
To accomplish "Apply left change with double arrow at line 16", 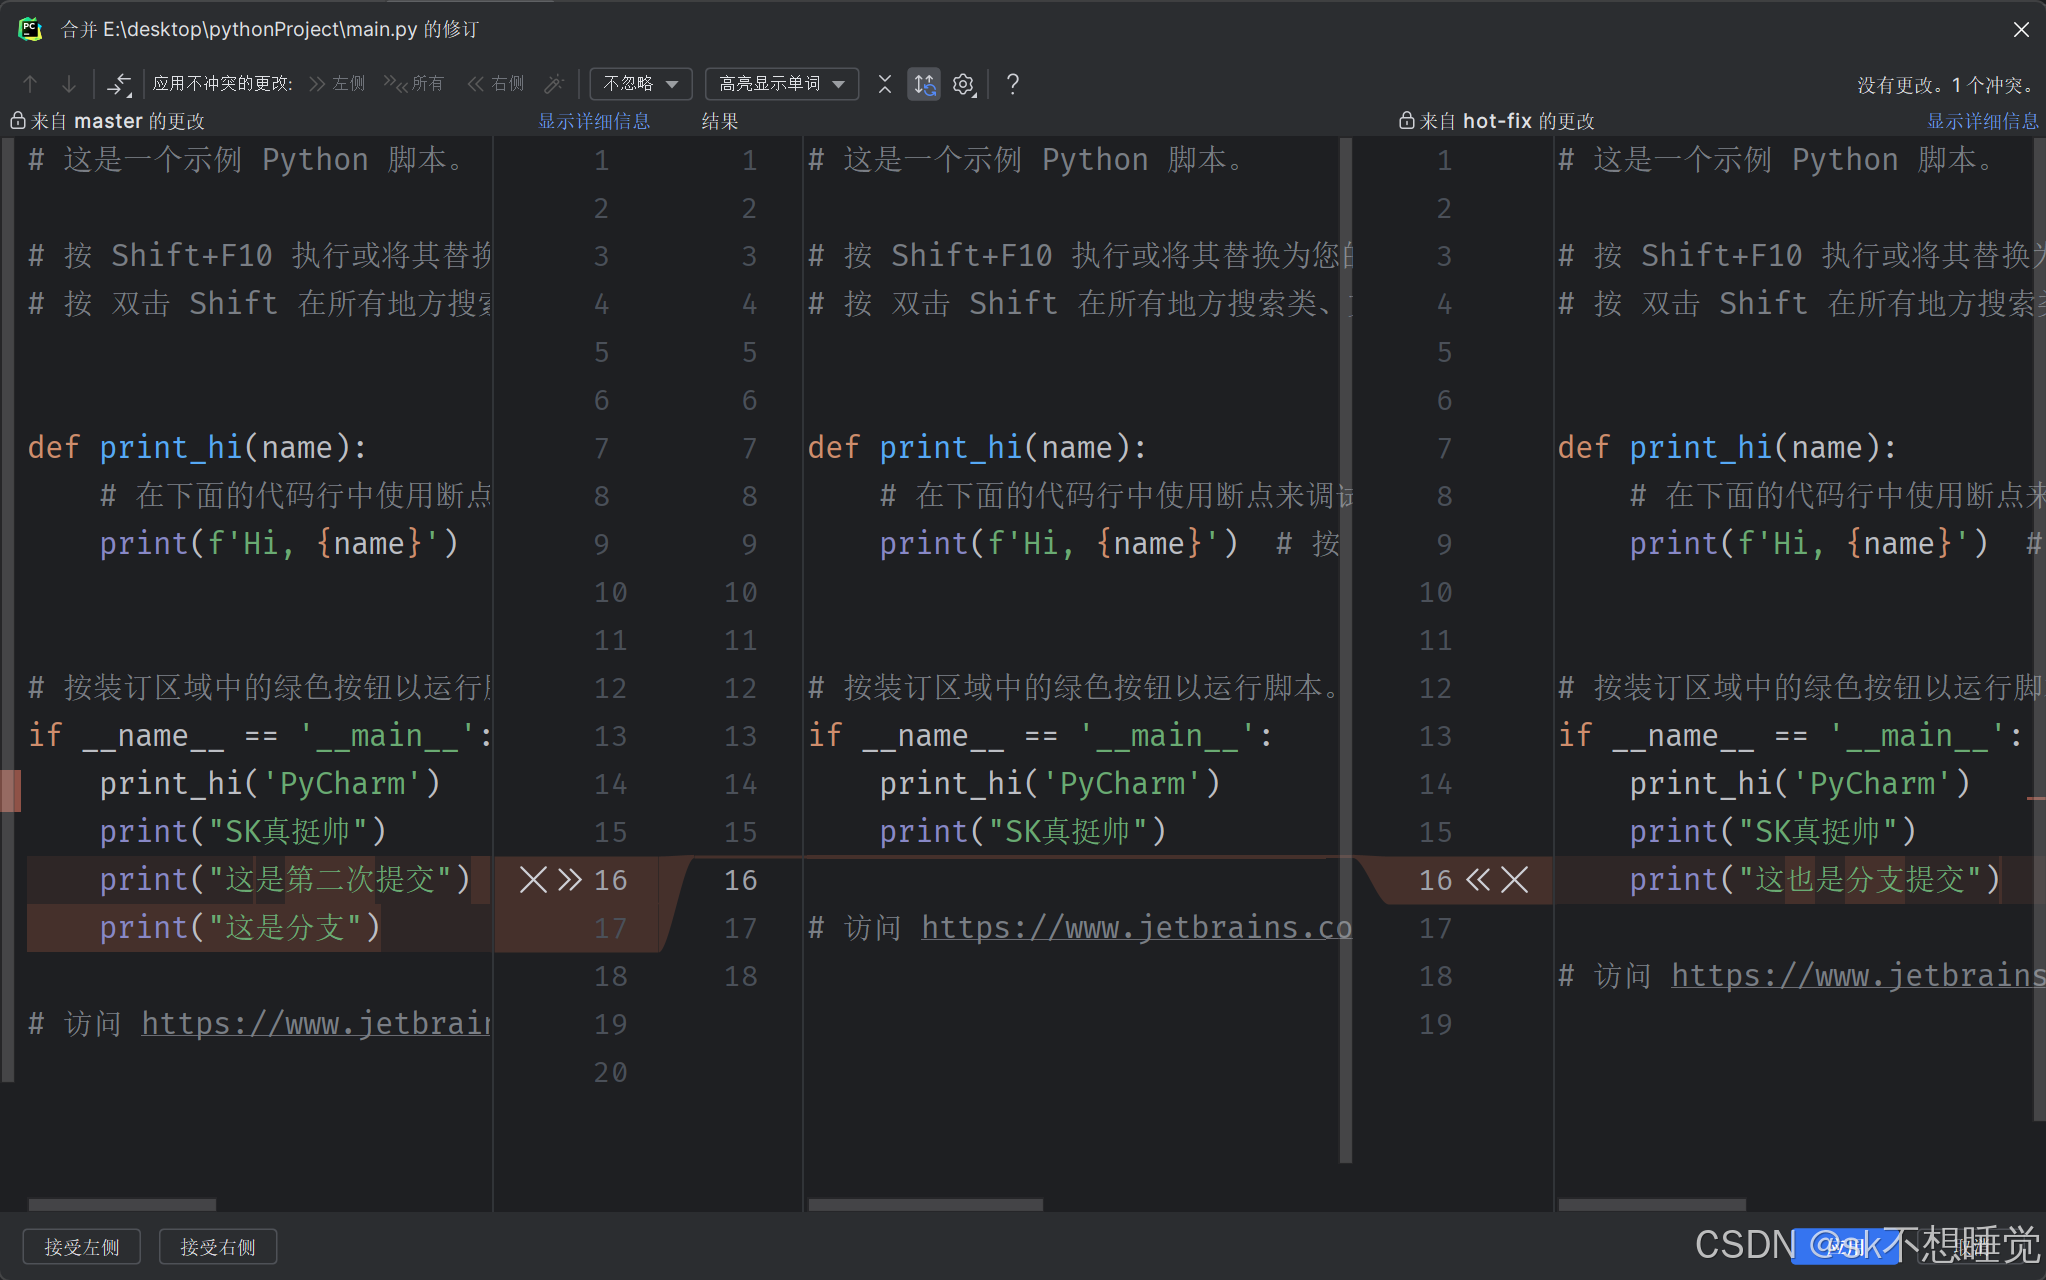I will tap(569, 880).
